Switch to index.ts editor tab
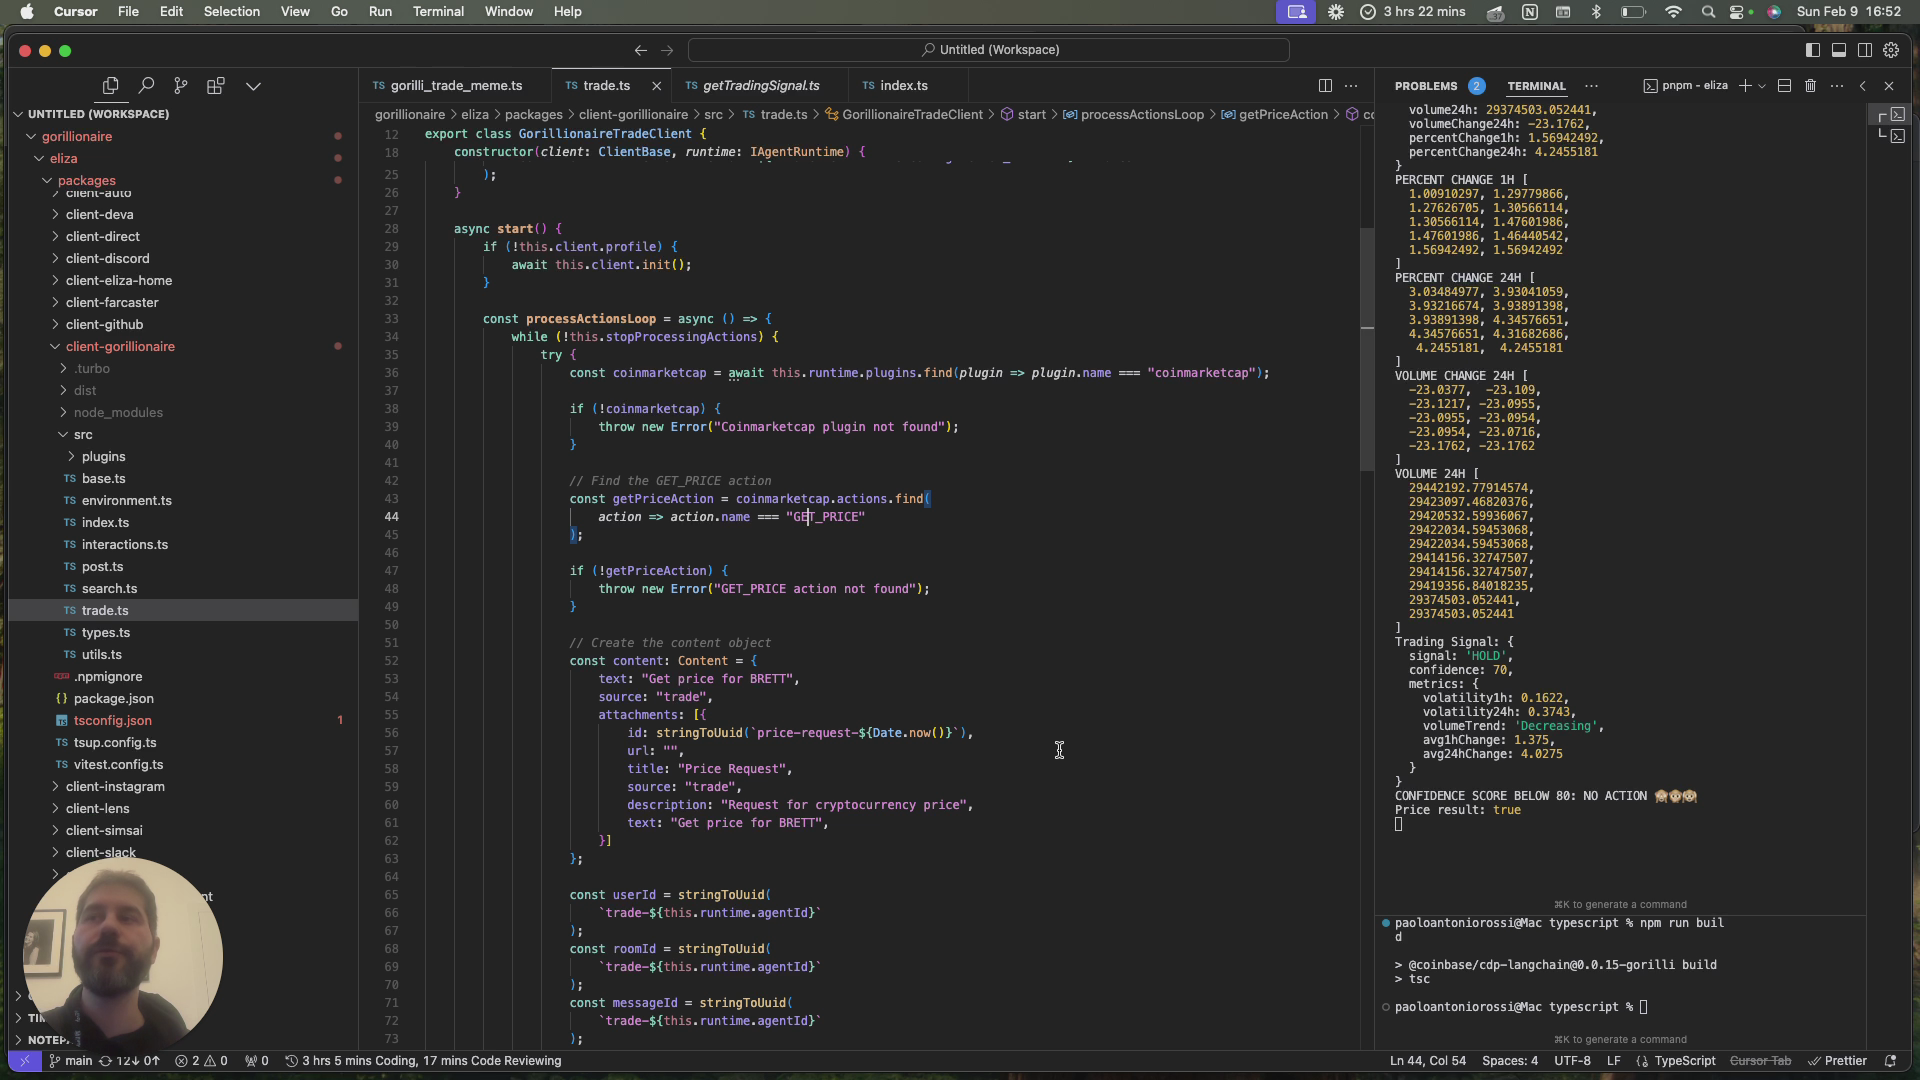 tap(903, 86)
